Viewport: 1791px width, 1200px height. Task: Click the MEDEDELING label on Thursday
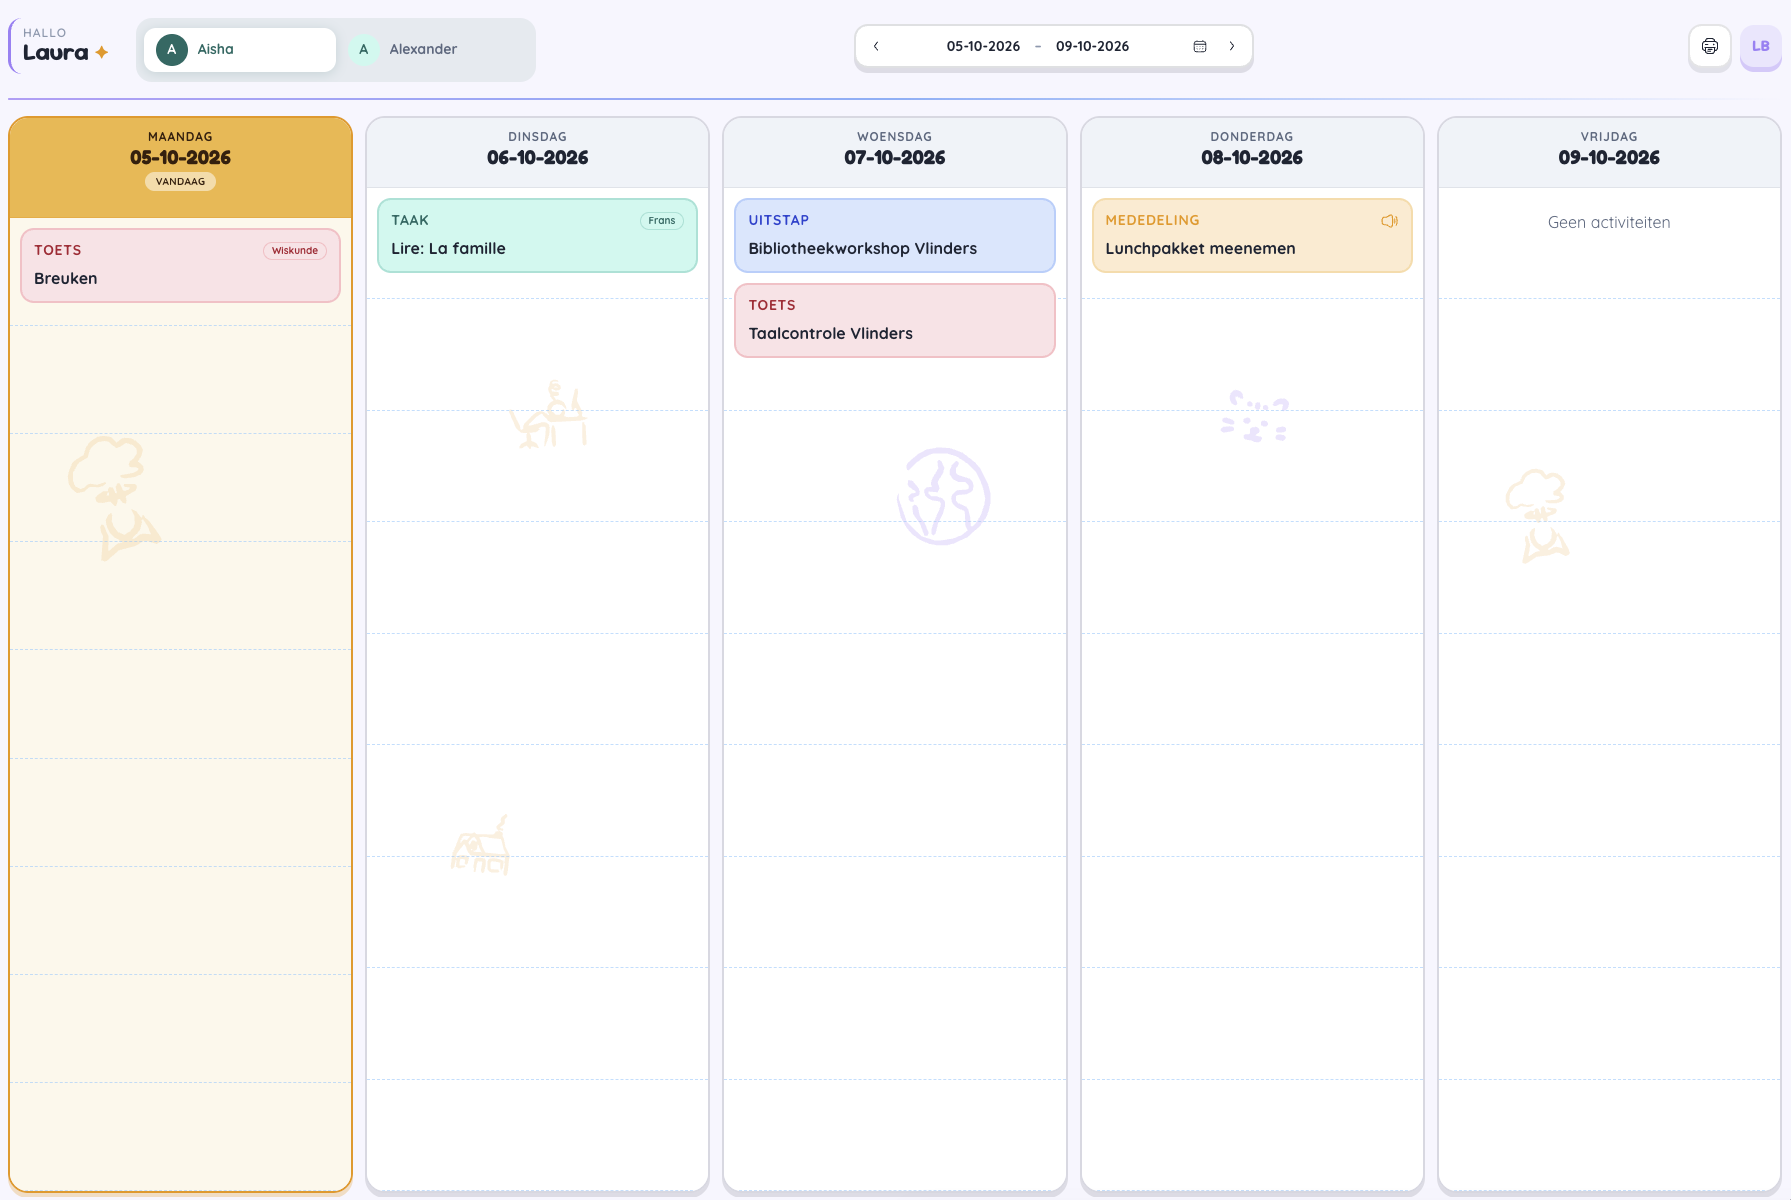tap(1152, 220)
